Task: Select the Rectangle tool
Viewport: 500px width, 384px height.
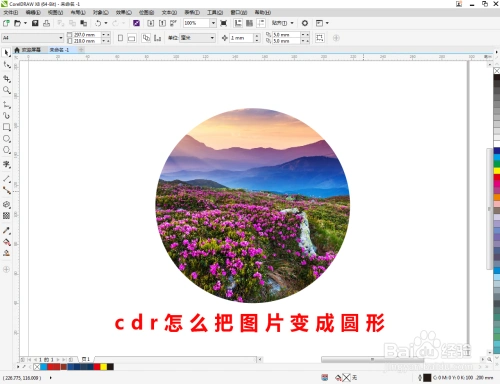Action: [6, 127]
